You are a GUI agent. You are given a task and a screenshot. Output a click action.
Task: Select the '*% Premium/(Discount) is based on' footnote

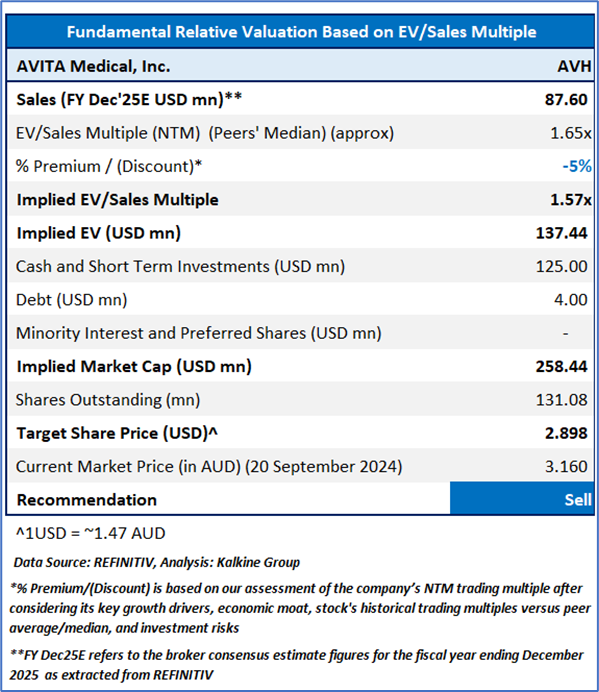[300, 608]
